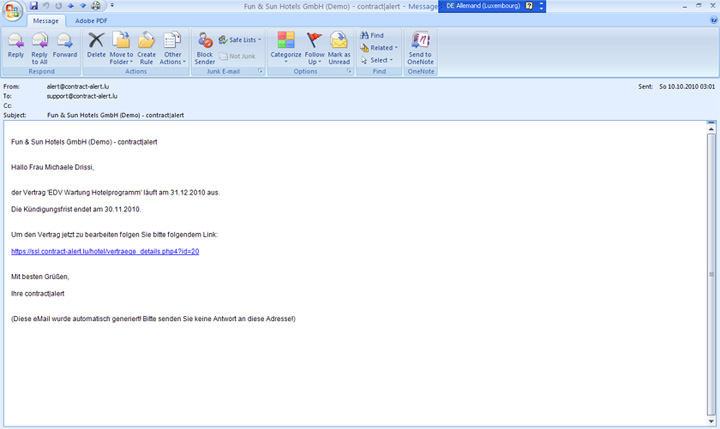Expand Follow Up flag dropdown
The width and height of the screenshot is (720, 429).
pos(314,47)
